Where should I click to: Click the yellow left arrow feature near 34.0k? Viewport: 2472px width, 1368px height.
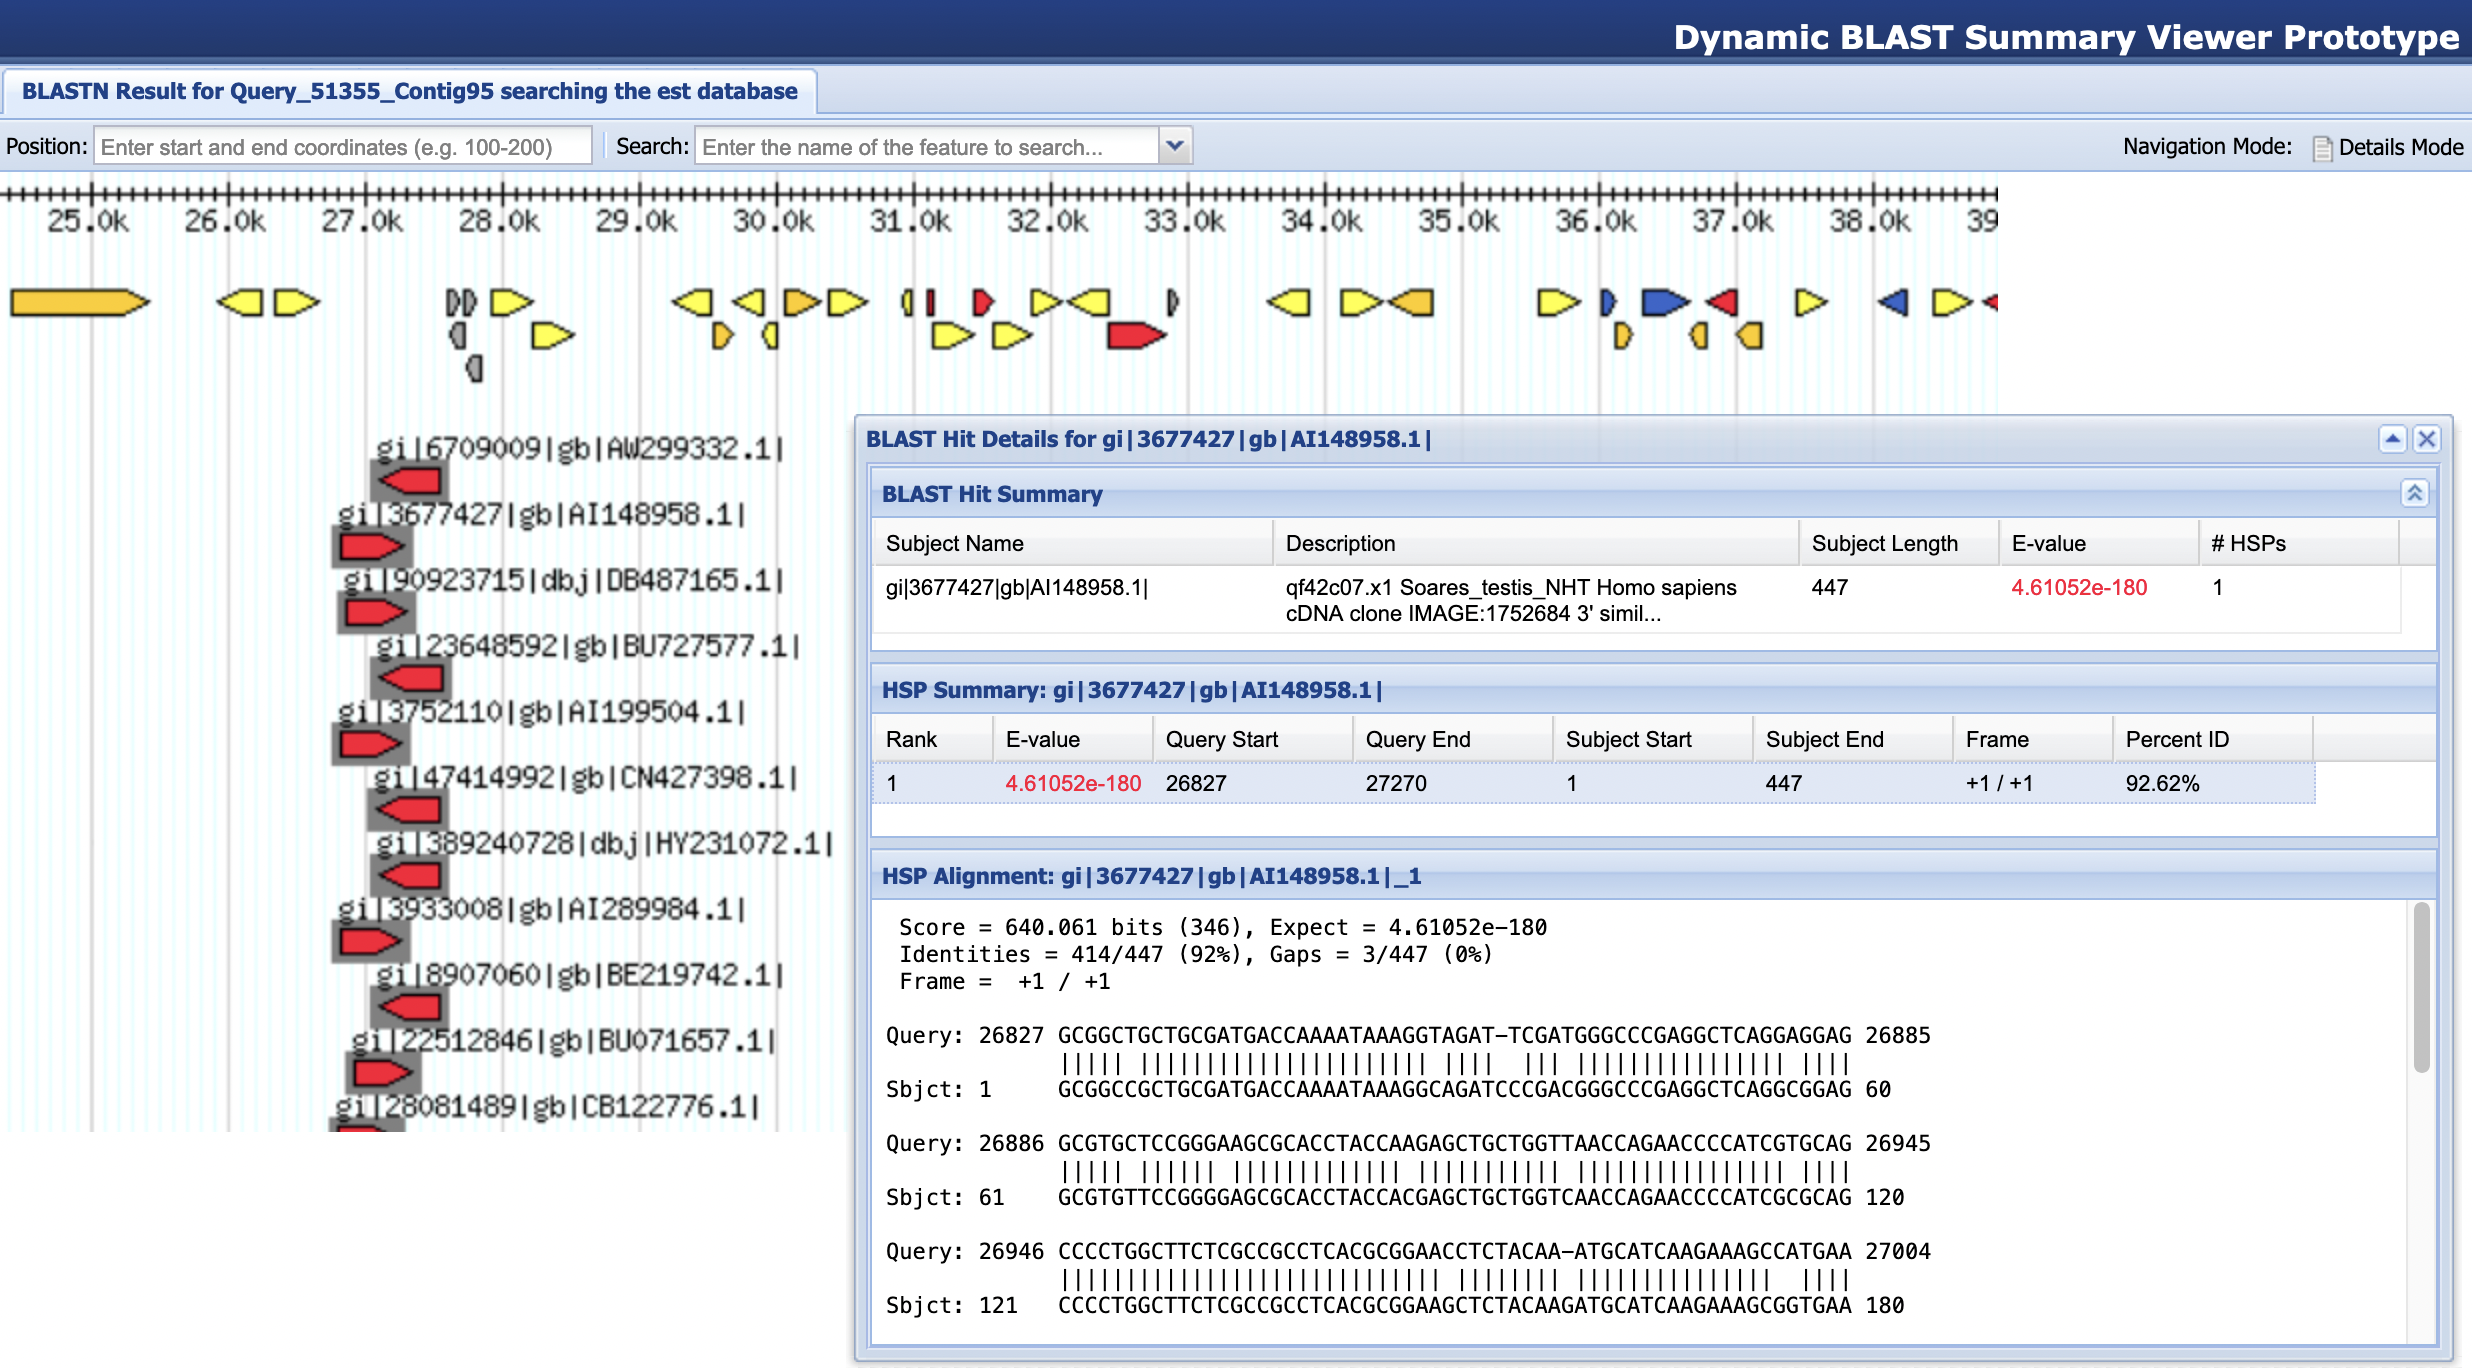click(1288, 302)
